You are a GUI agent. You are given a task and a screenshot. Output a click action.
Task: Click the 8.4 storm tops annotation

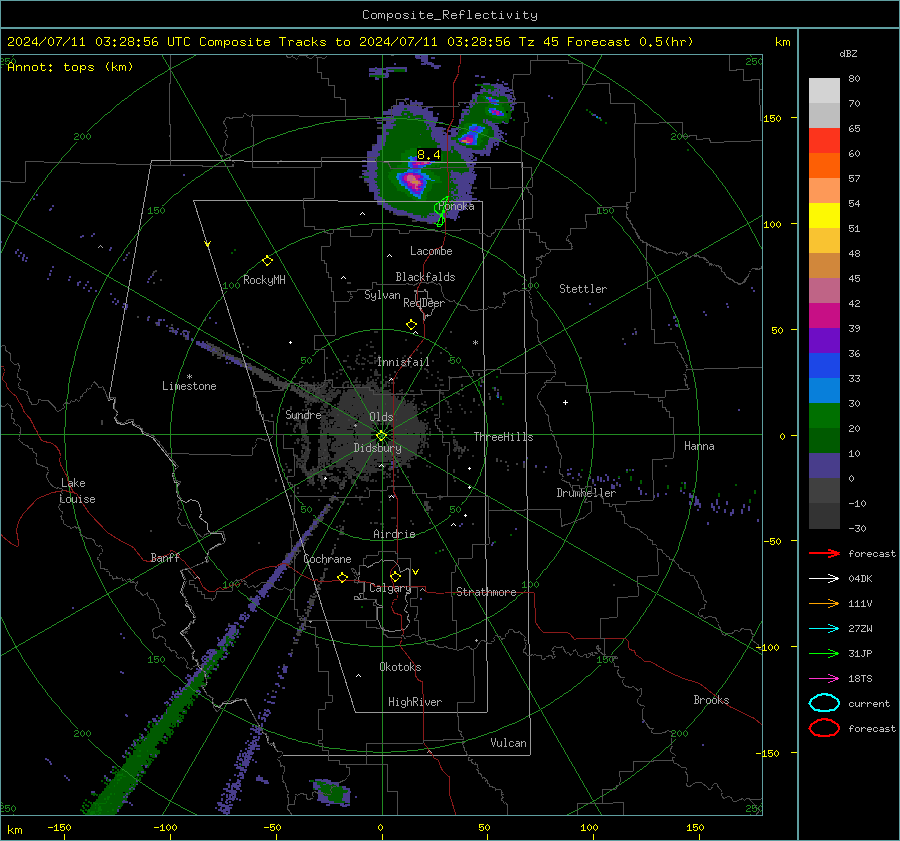(428, 154)
